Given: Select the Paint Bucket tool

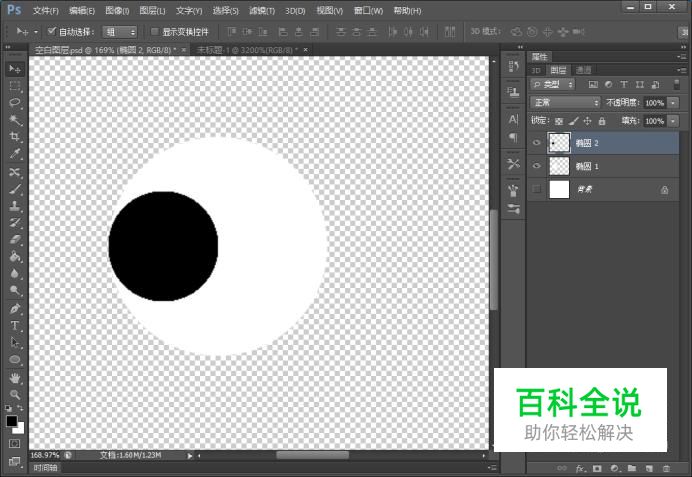Looking at the screenshot, I should point(15,256).
